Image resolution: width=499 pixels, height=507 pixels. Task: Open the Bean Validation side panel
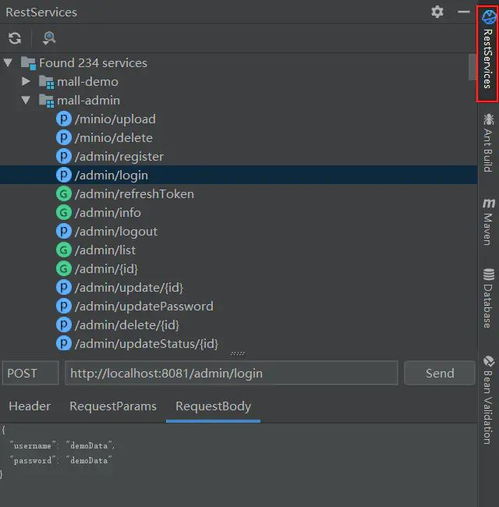pos(488,400)
